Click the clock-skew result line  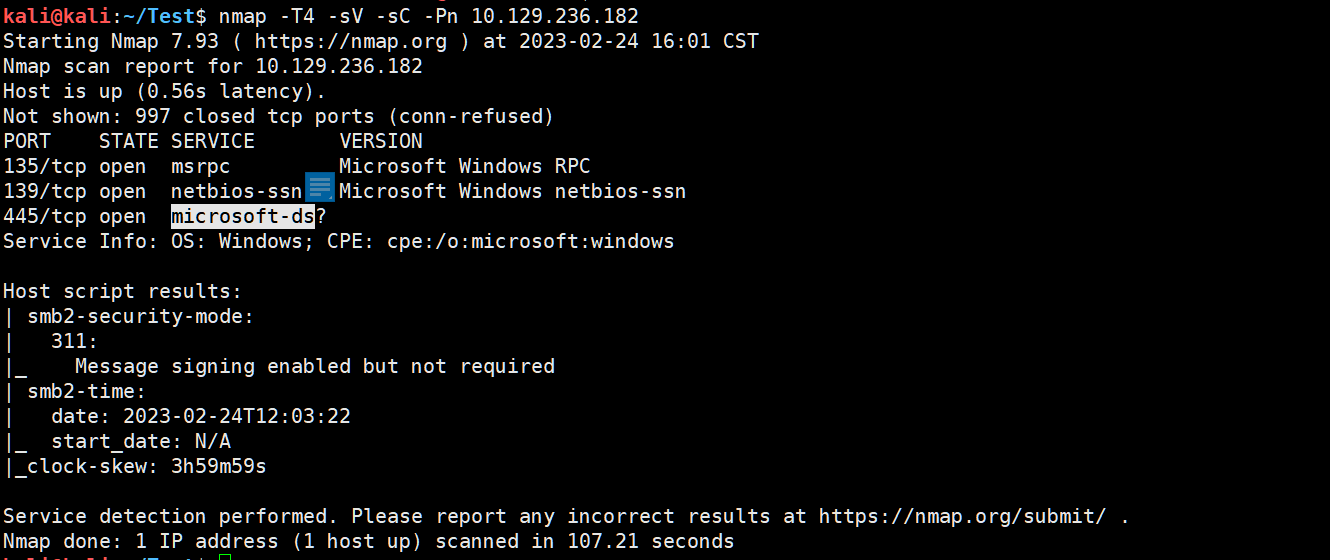[146, 467]
